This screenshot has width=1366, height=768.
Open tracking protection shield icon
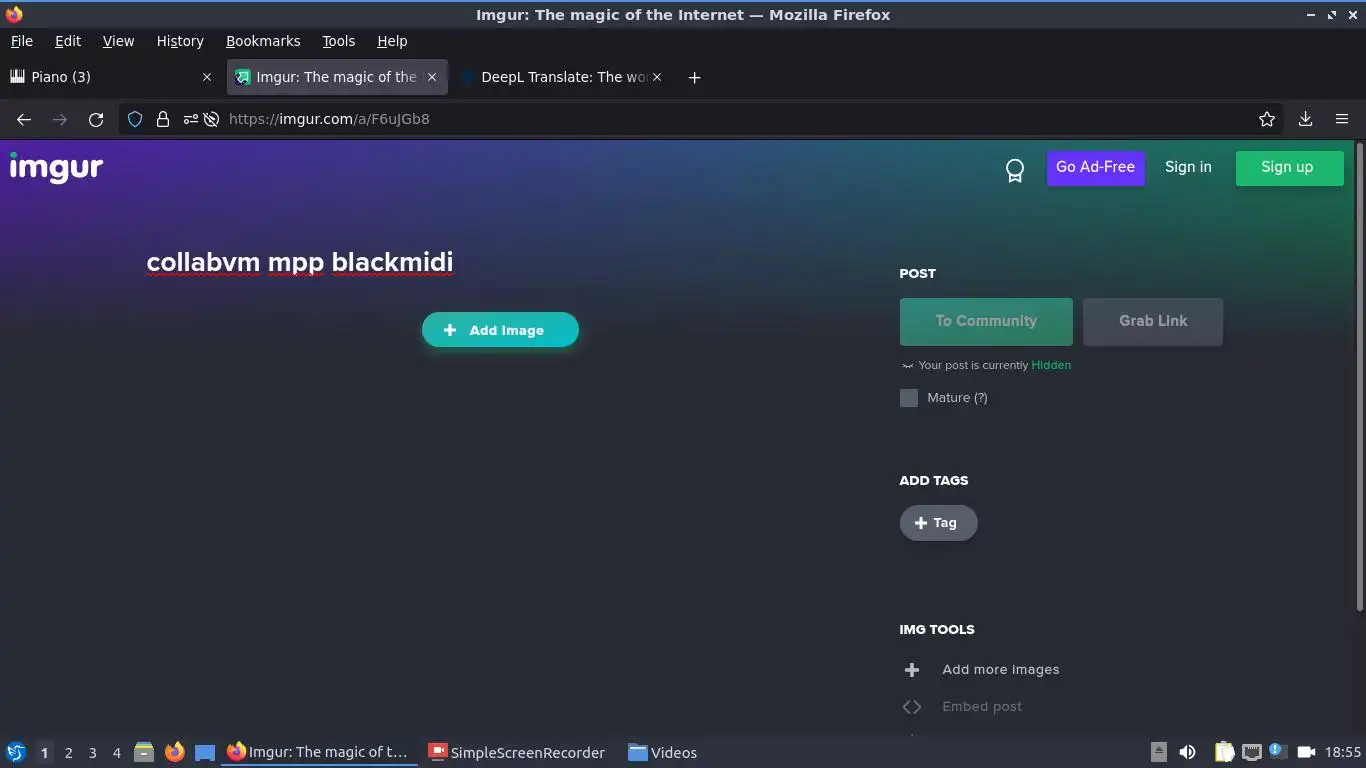(135, 119)
